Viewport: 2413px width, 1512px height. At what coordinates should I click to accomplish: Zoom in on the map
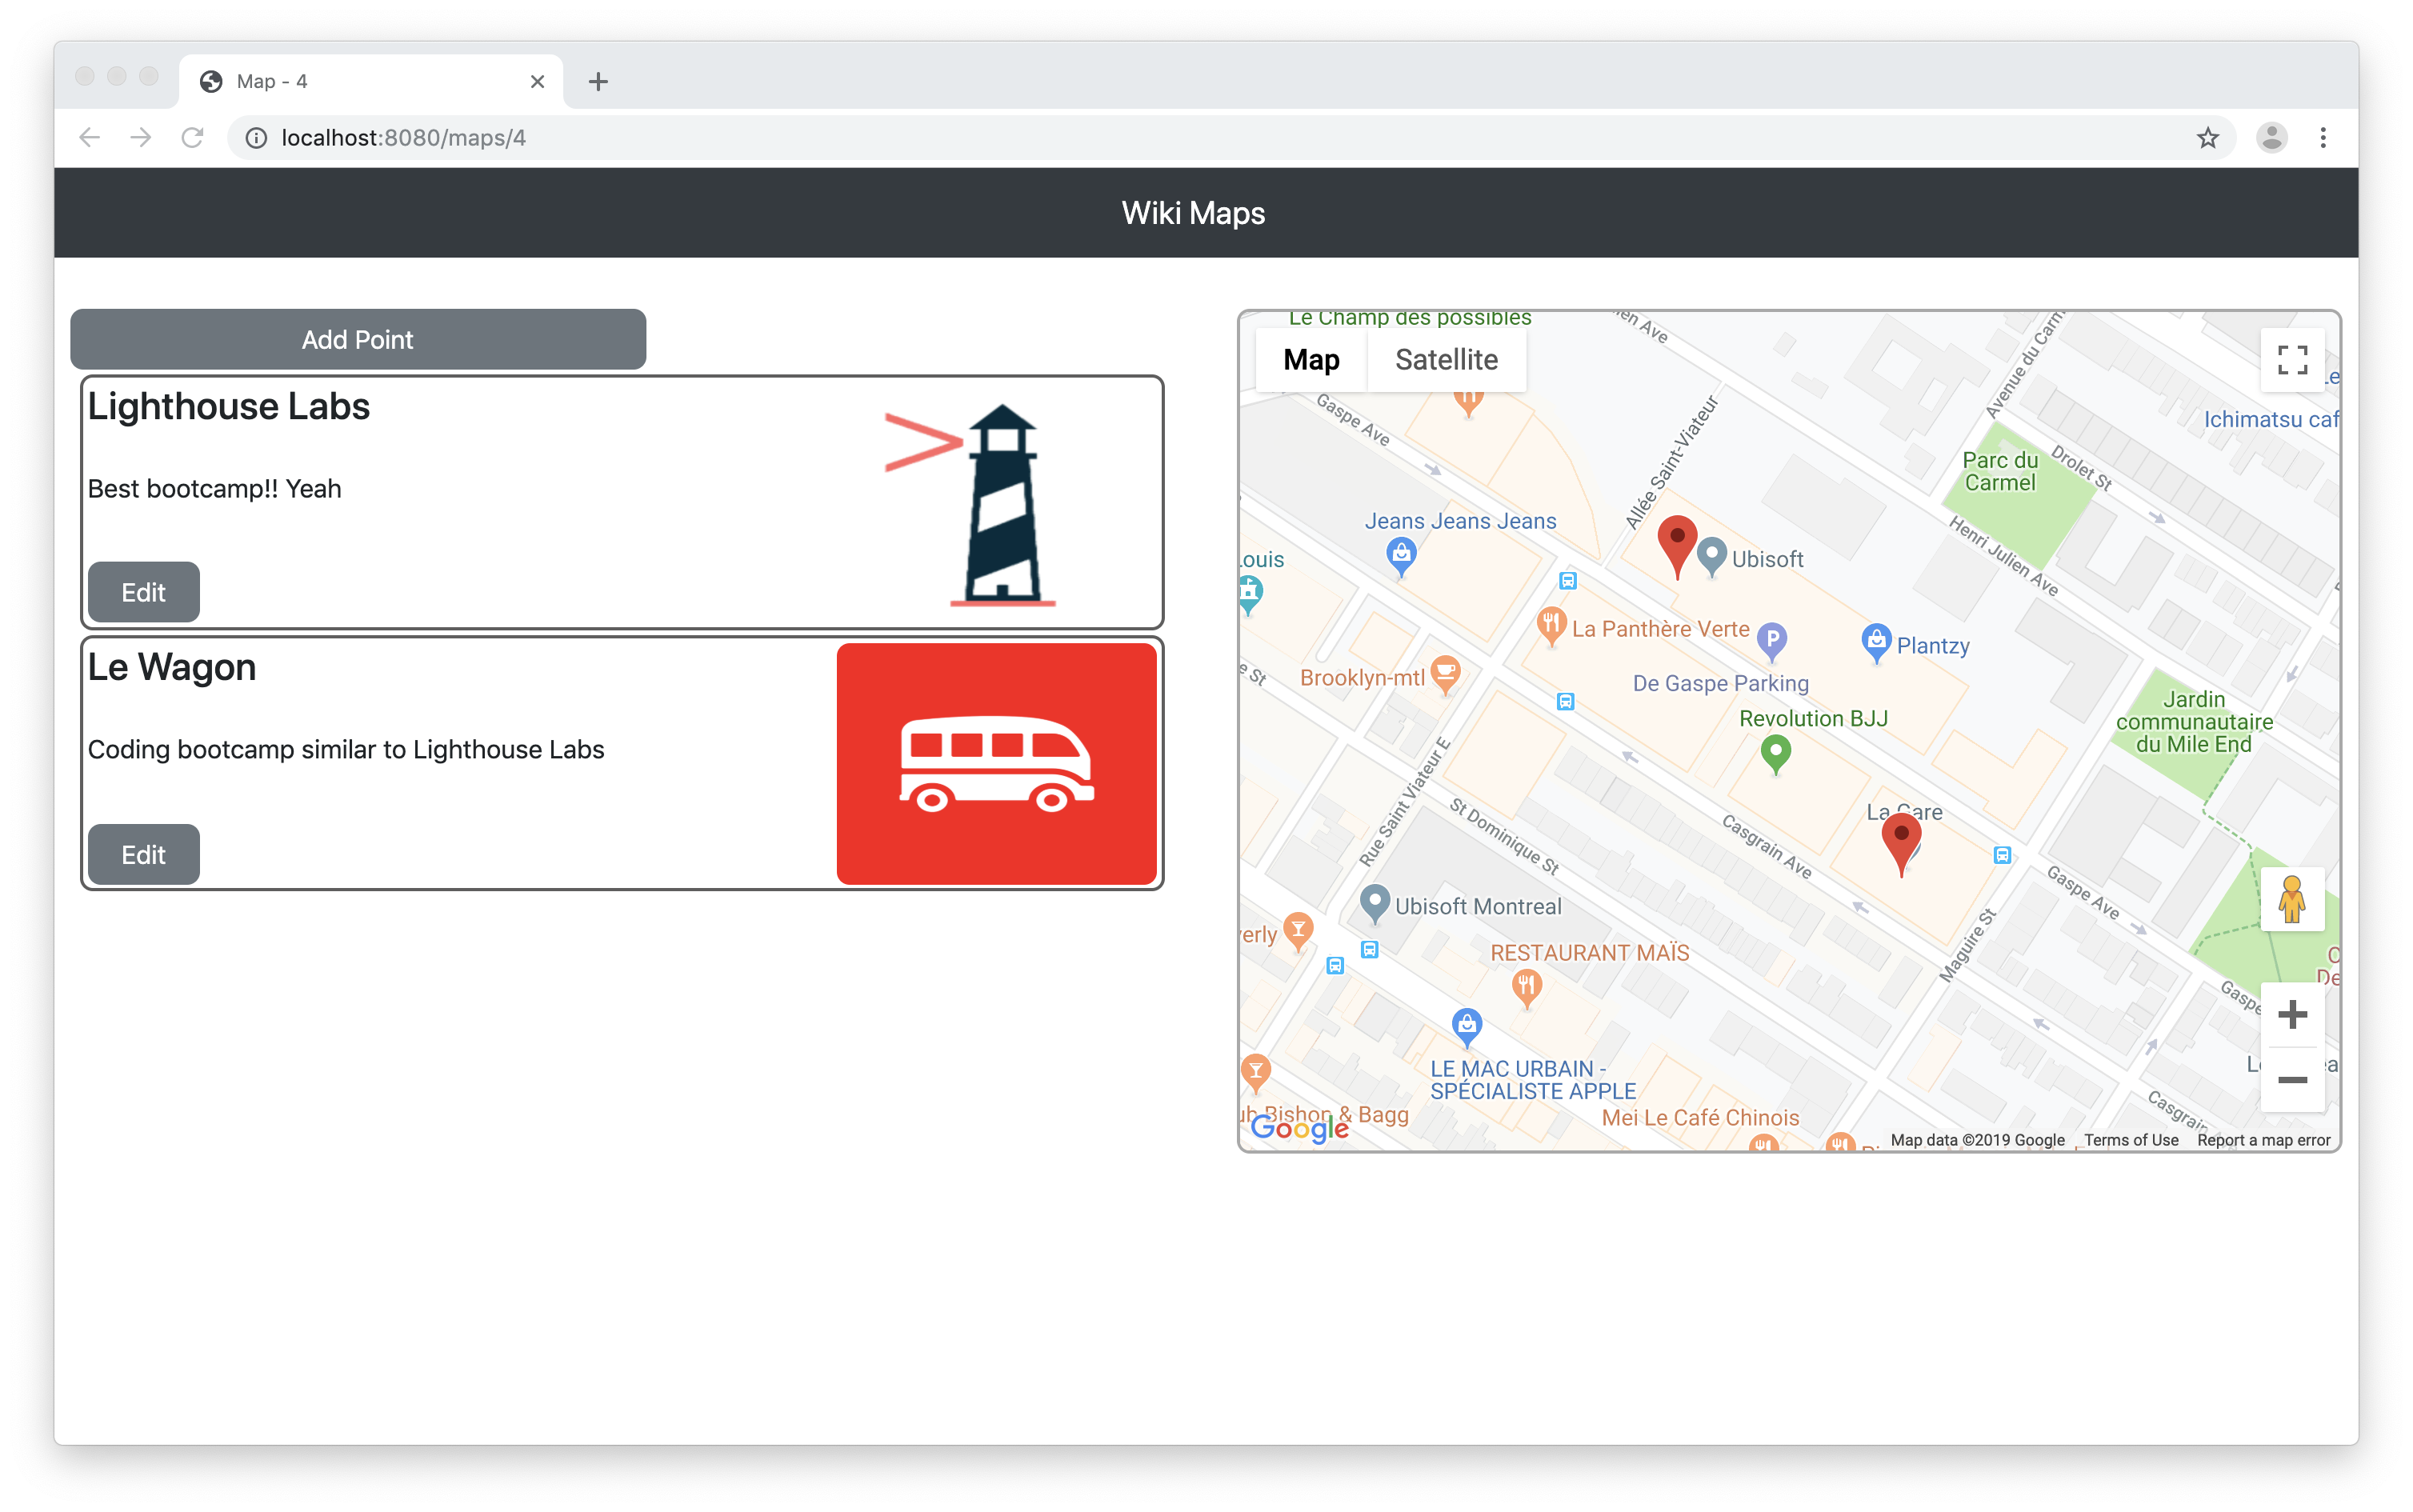[x=2292, y=1015]
